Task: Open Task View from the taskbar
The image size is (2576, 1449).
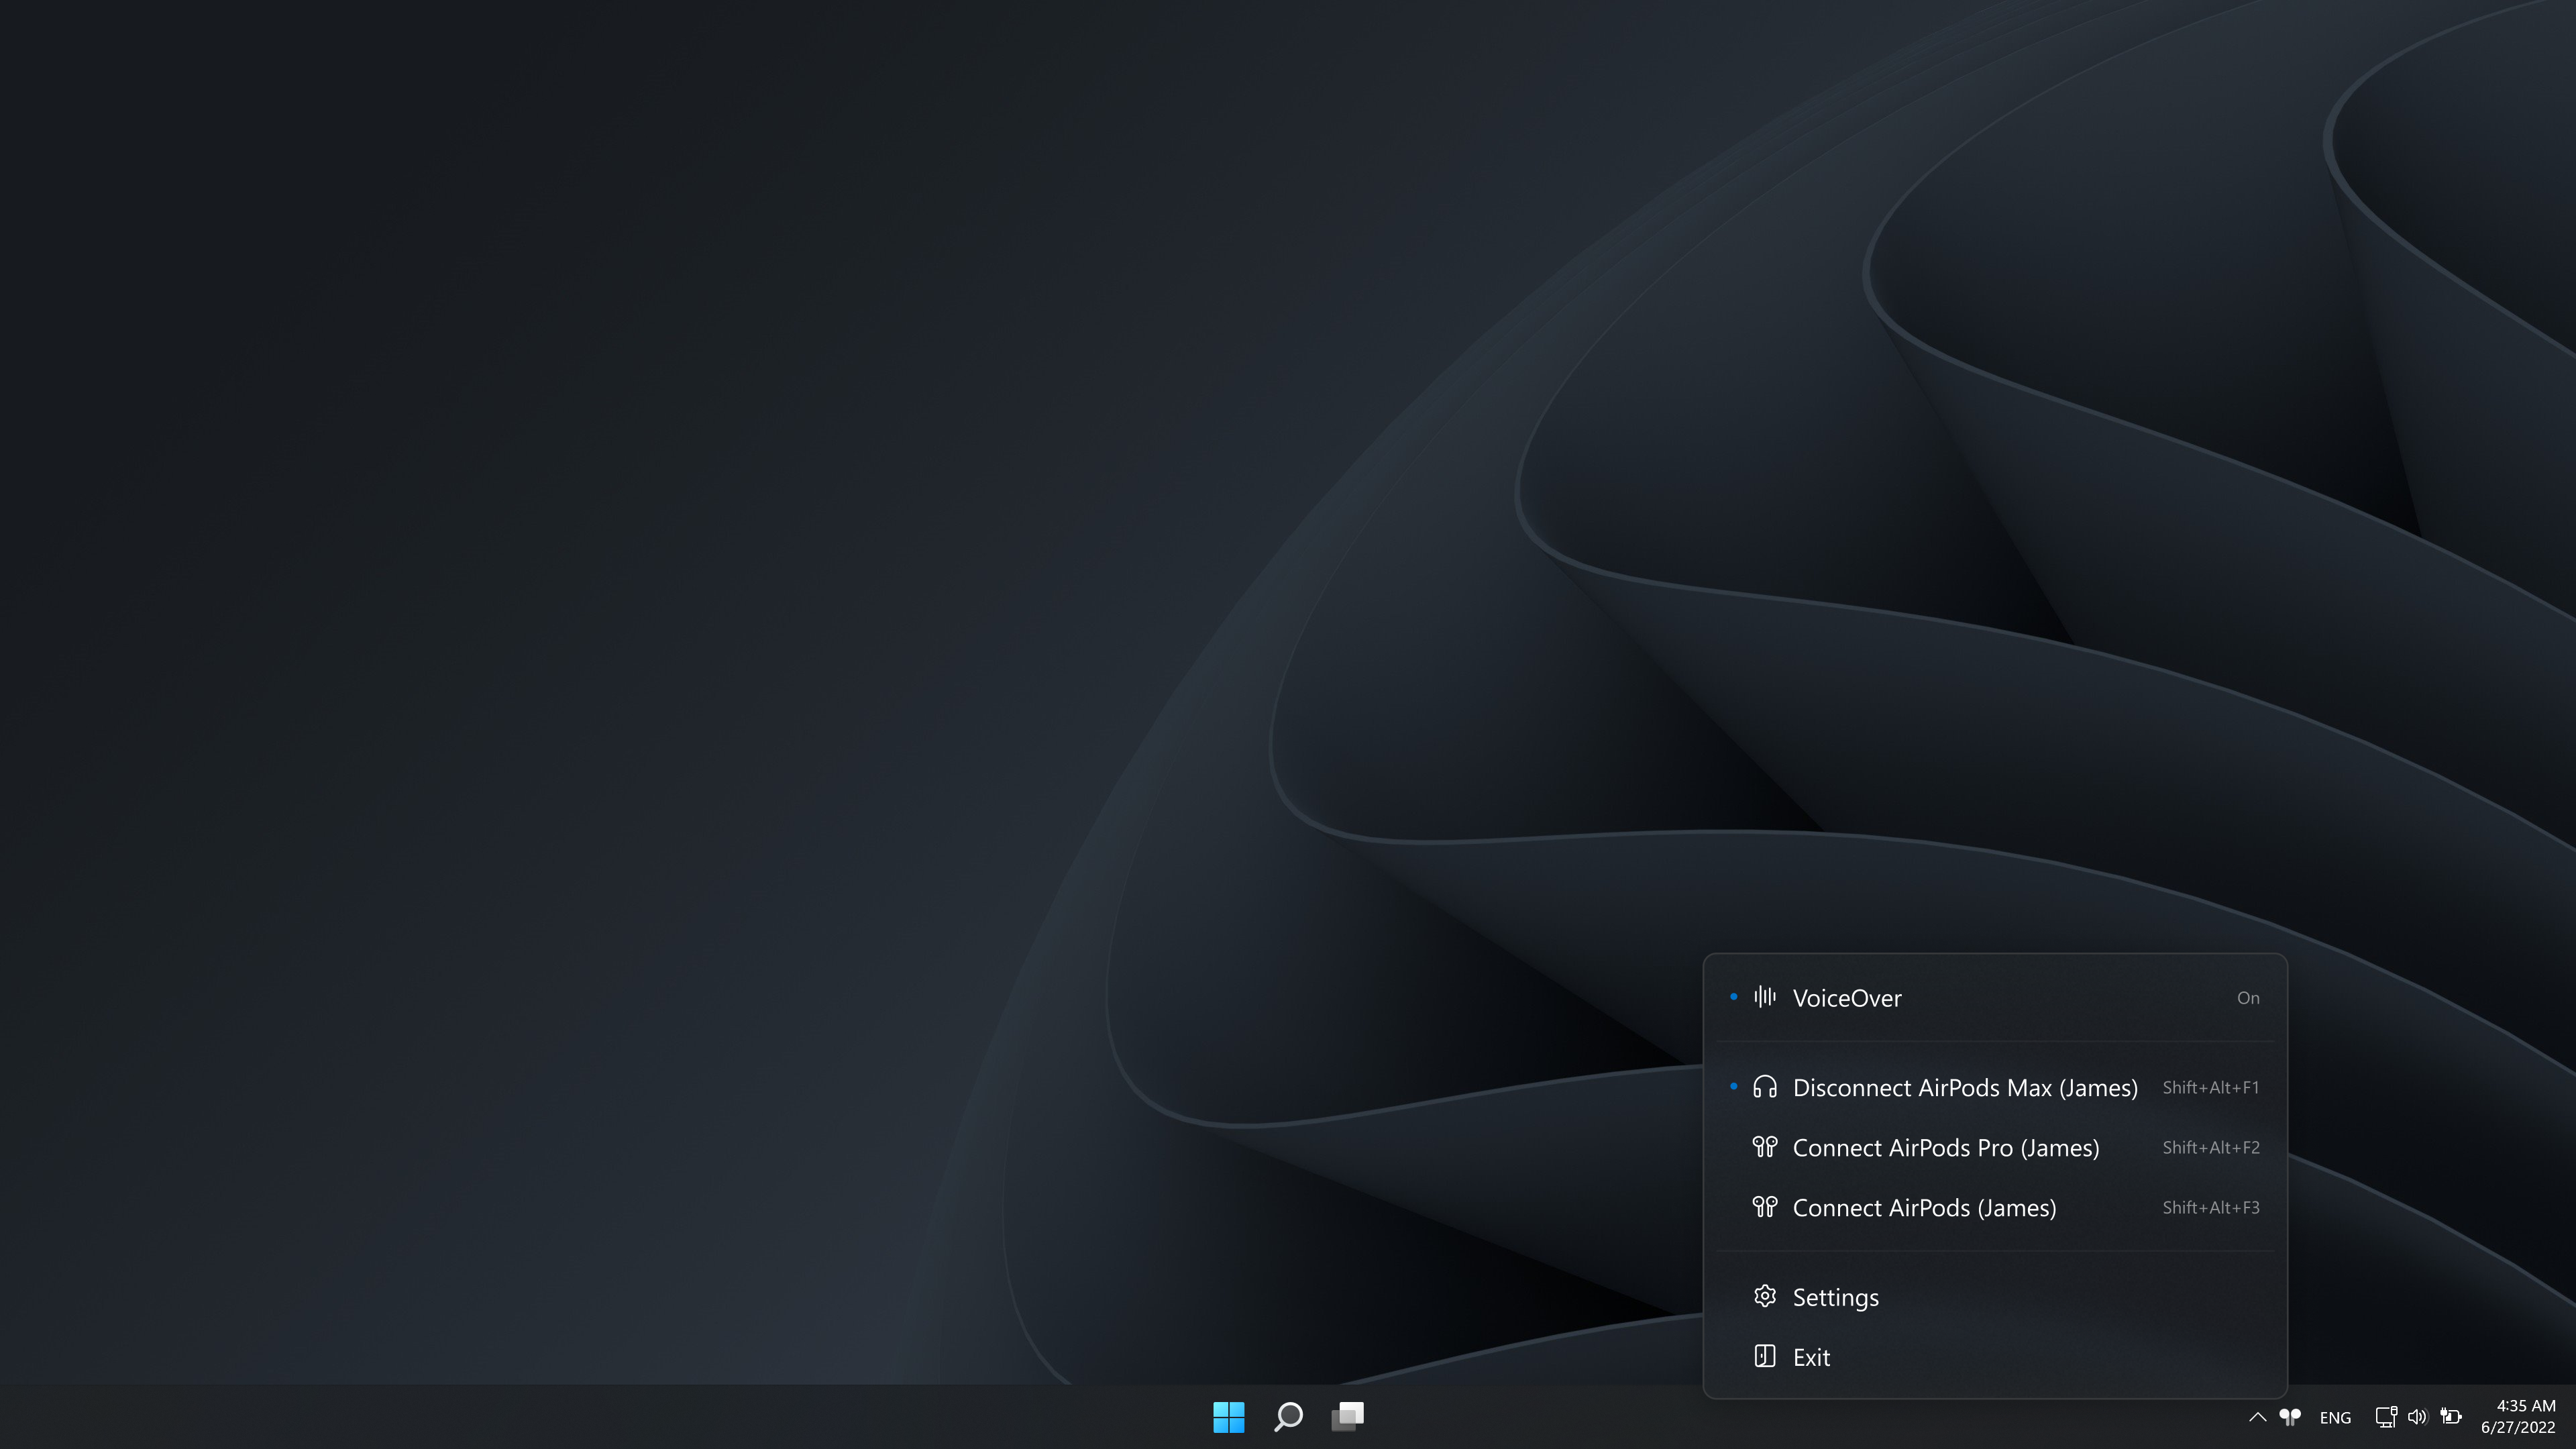Action: (1348, 1416)
